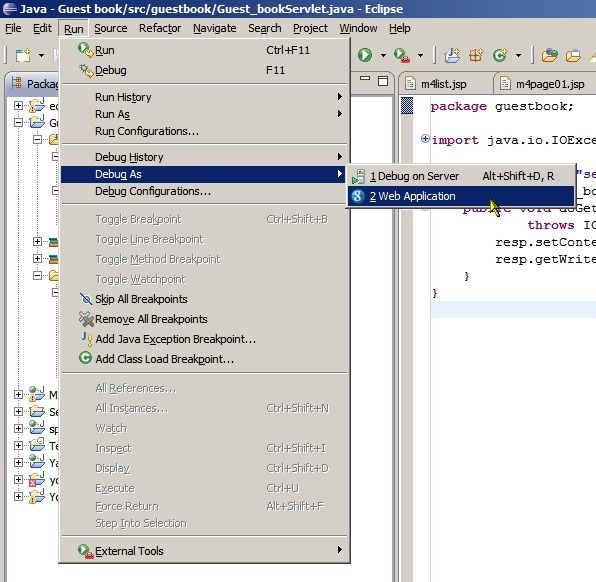Open the Refactor menu

(x=160, y=28)
